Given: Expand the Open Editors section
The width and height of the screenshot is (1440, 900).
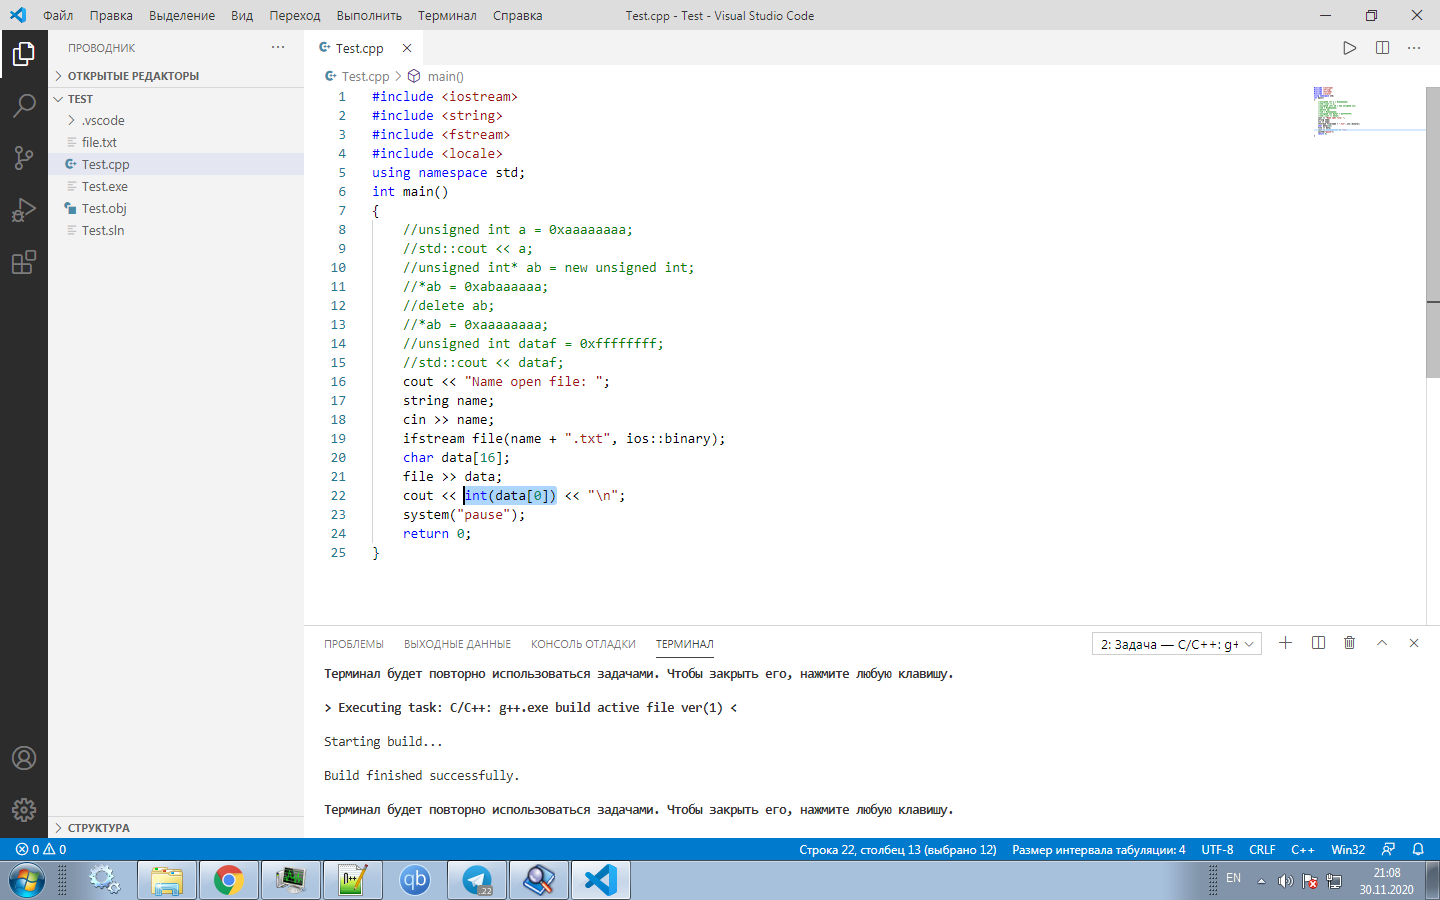Looking at the screenshot, I should click(176, 76).
